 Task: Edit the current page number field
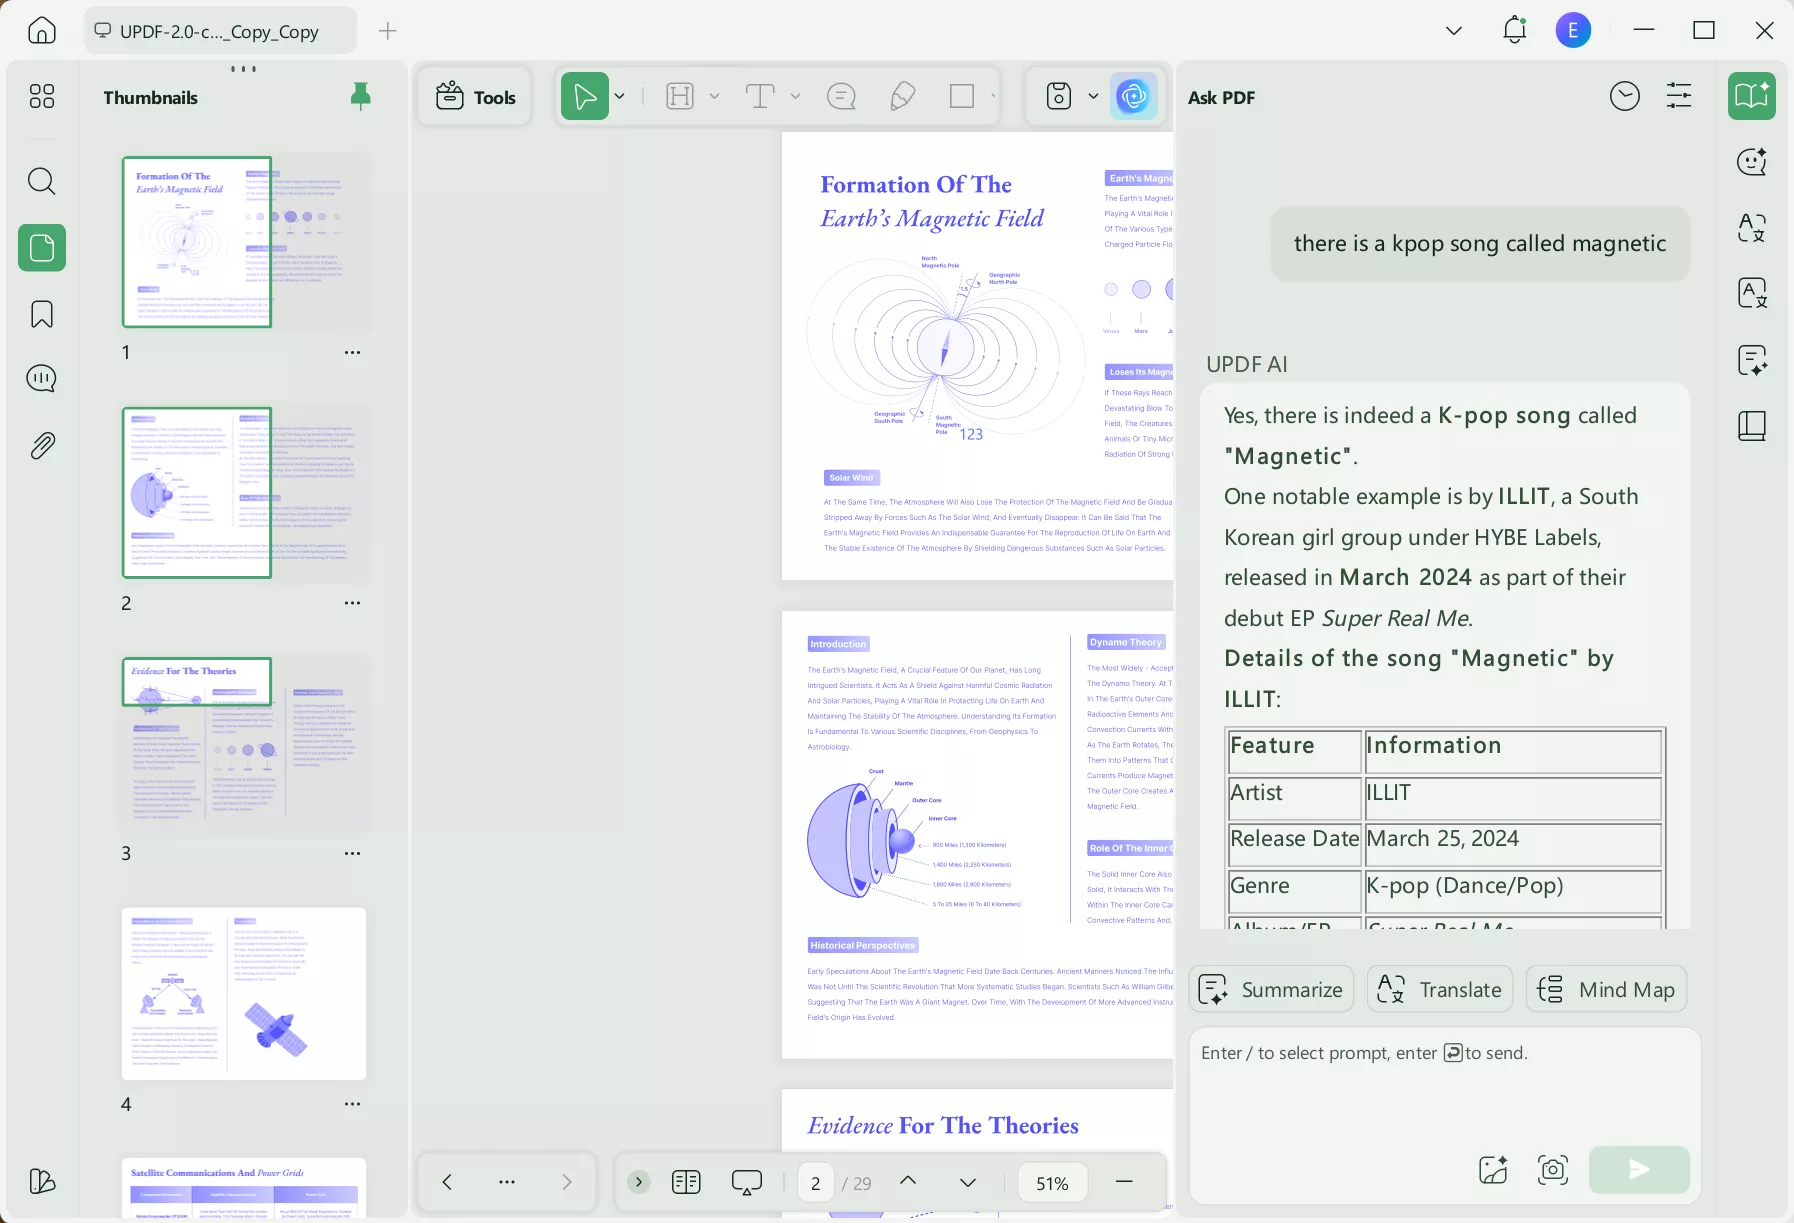[x=816, y=1183]
